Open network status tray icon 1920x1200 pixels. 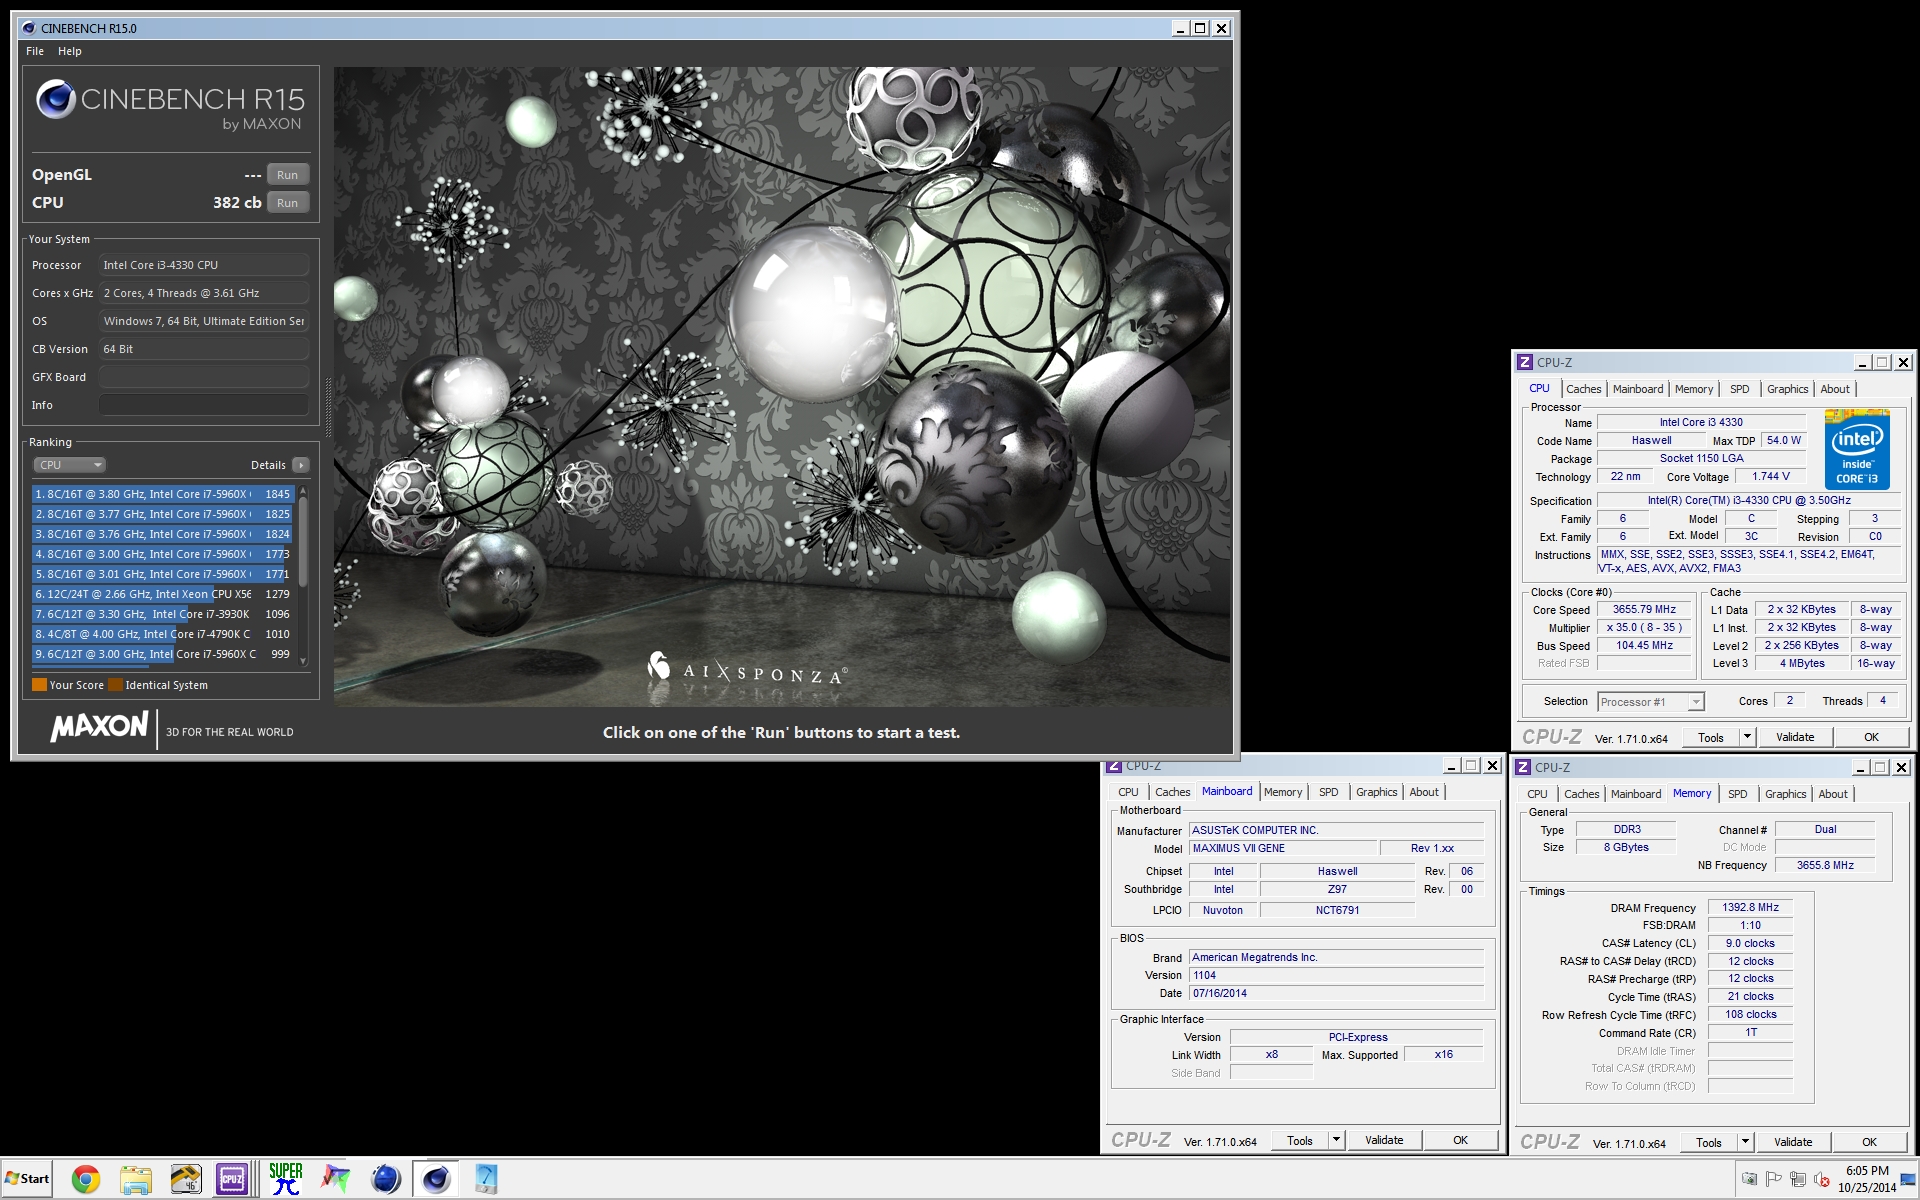(1797, 1179)
